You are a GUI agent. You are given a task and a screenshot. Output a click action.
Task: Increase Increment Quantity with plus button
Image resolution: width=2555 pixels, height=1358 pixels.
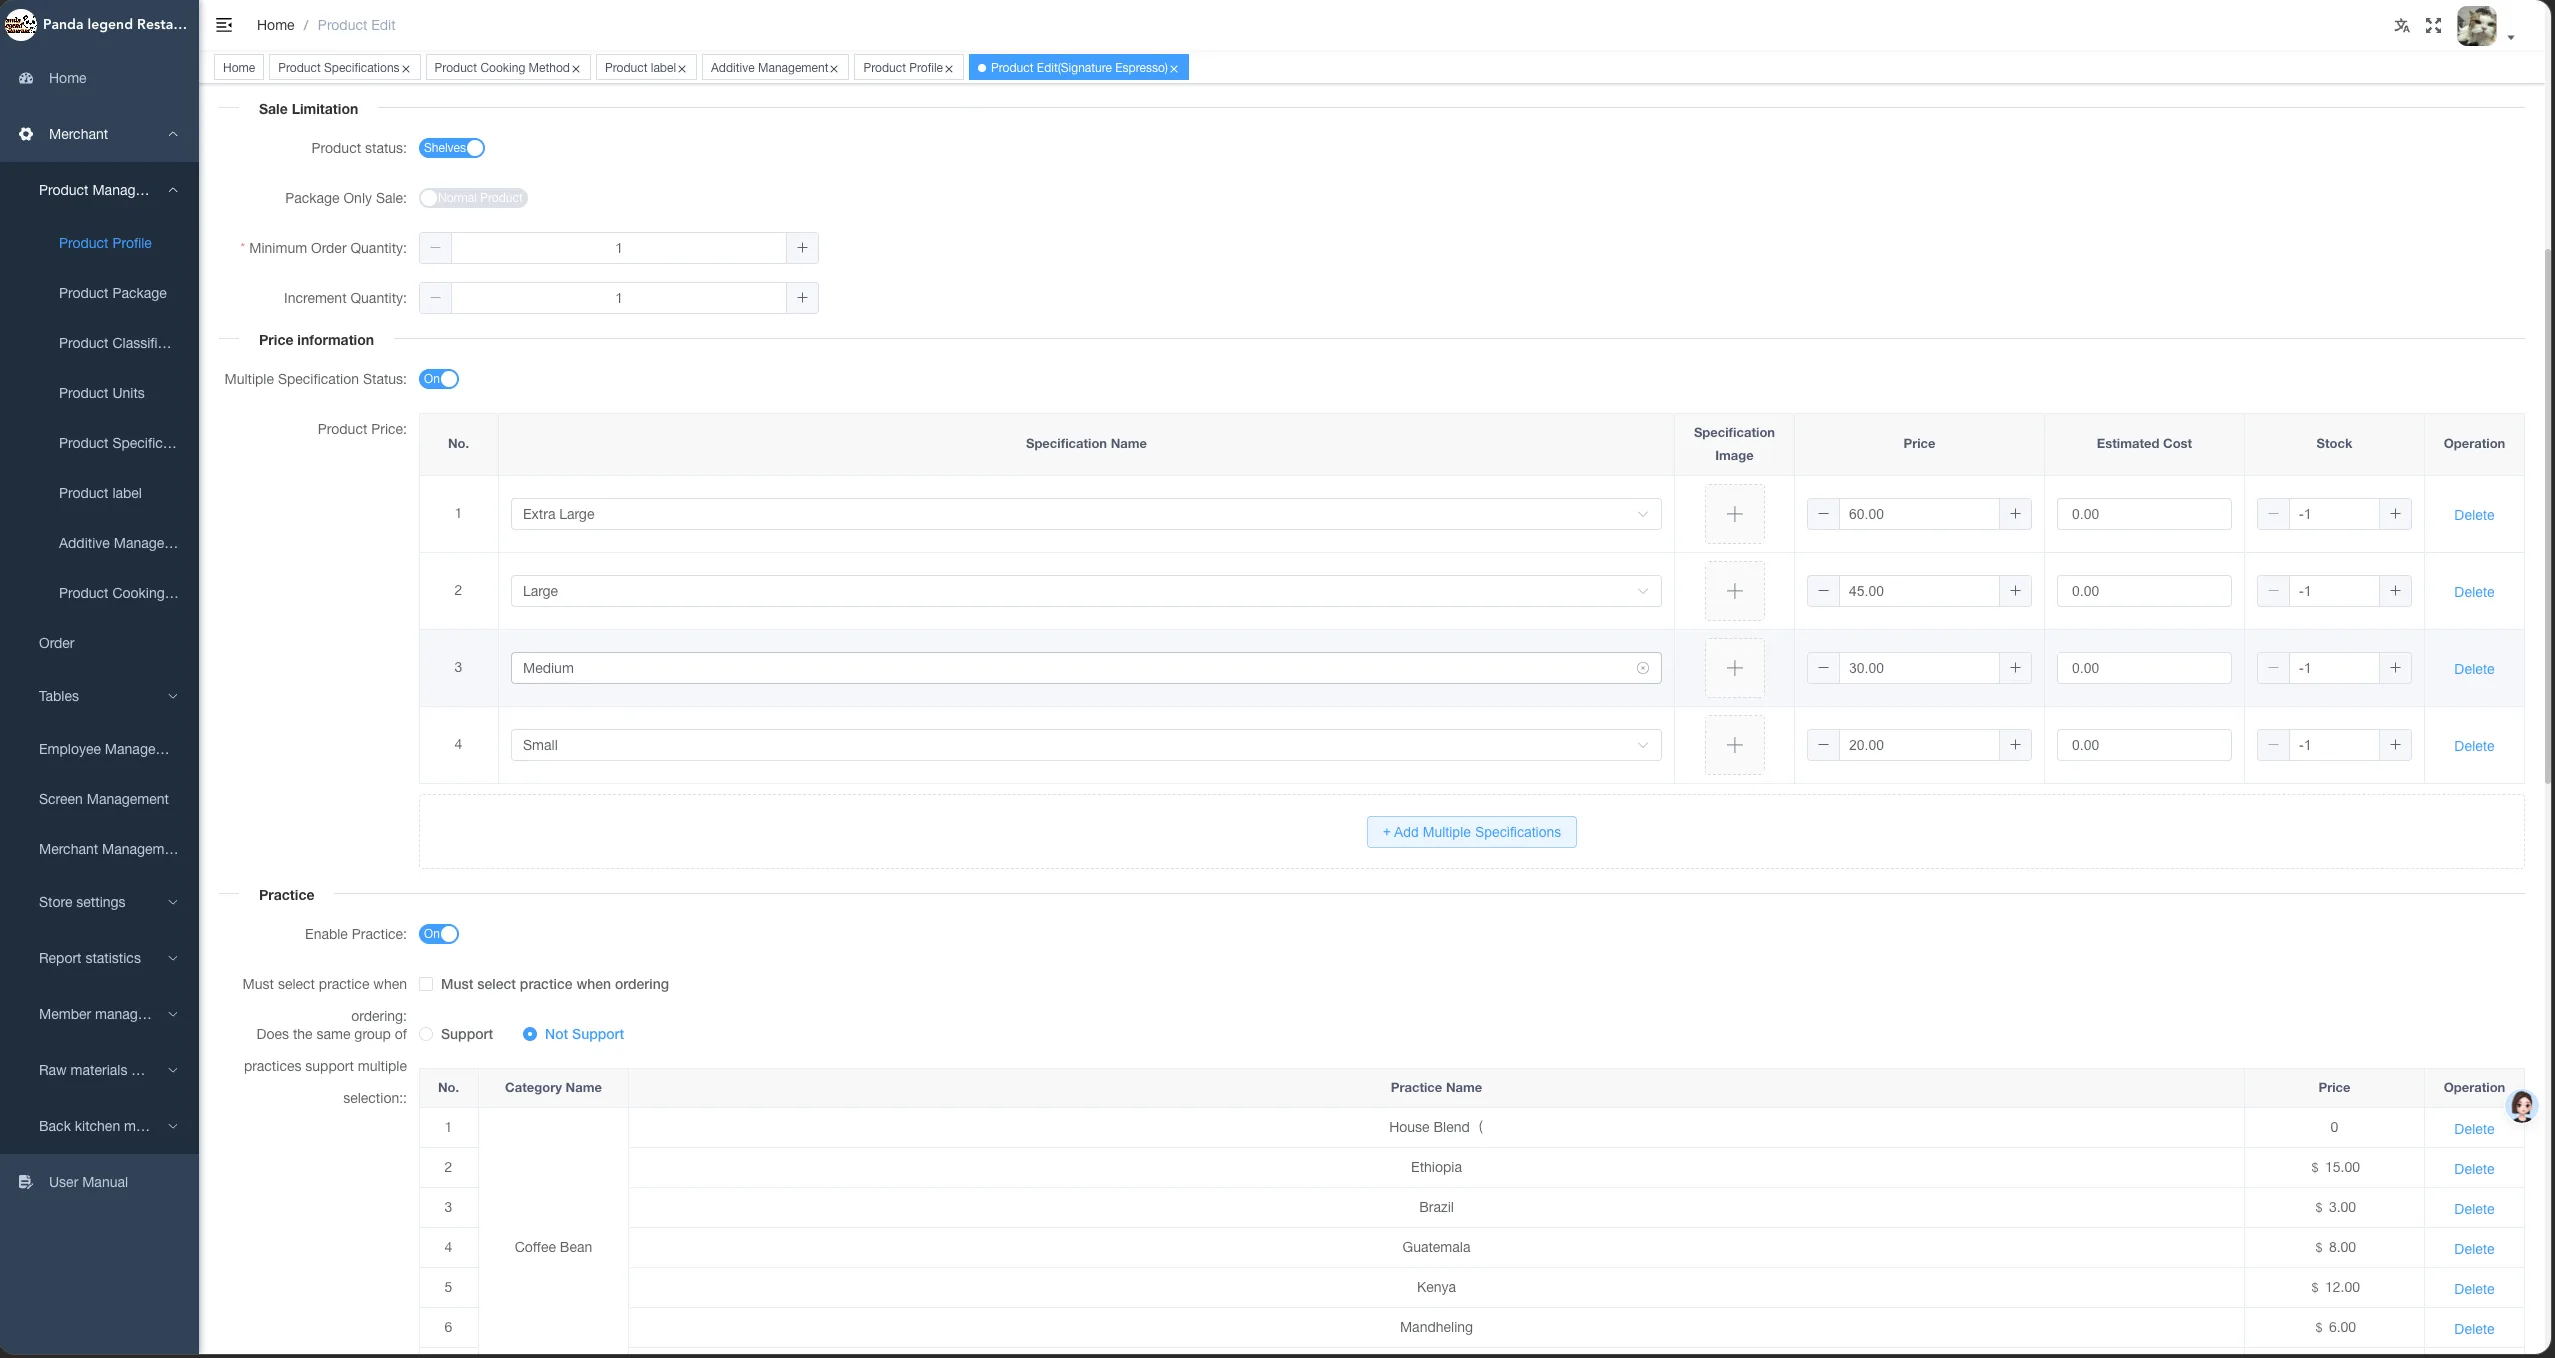[802, 298]
